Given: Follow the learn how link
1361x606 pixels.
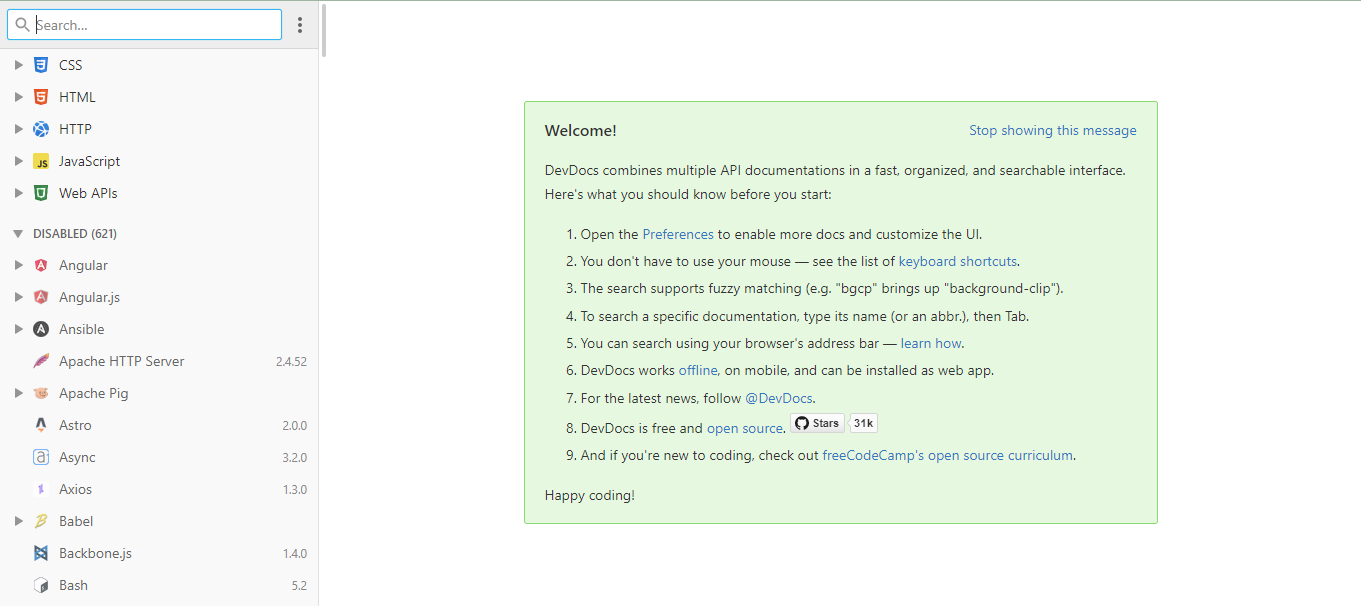Looking at the screenshot, I should (931, 343).
